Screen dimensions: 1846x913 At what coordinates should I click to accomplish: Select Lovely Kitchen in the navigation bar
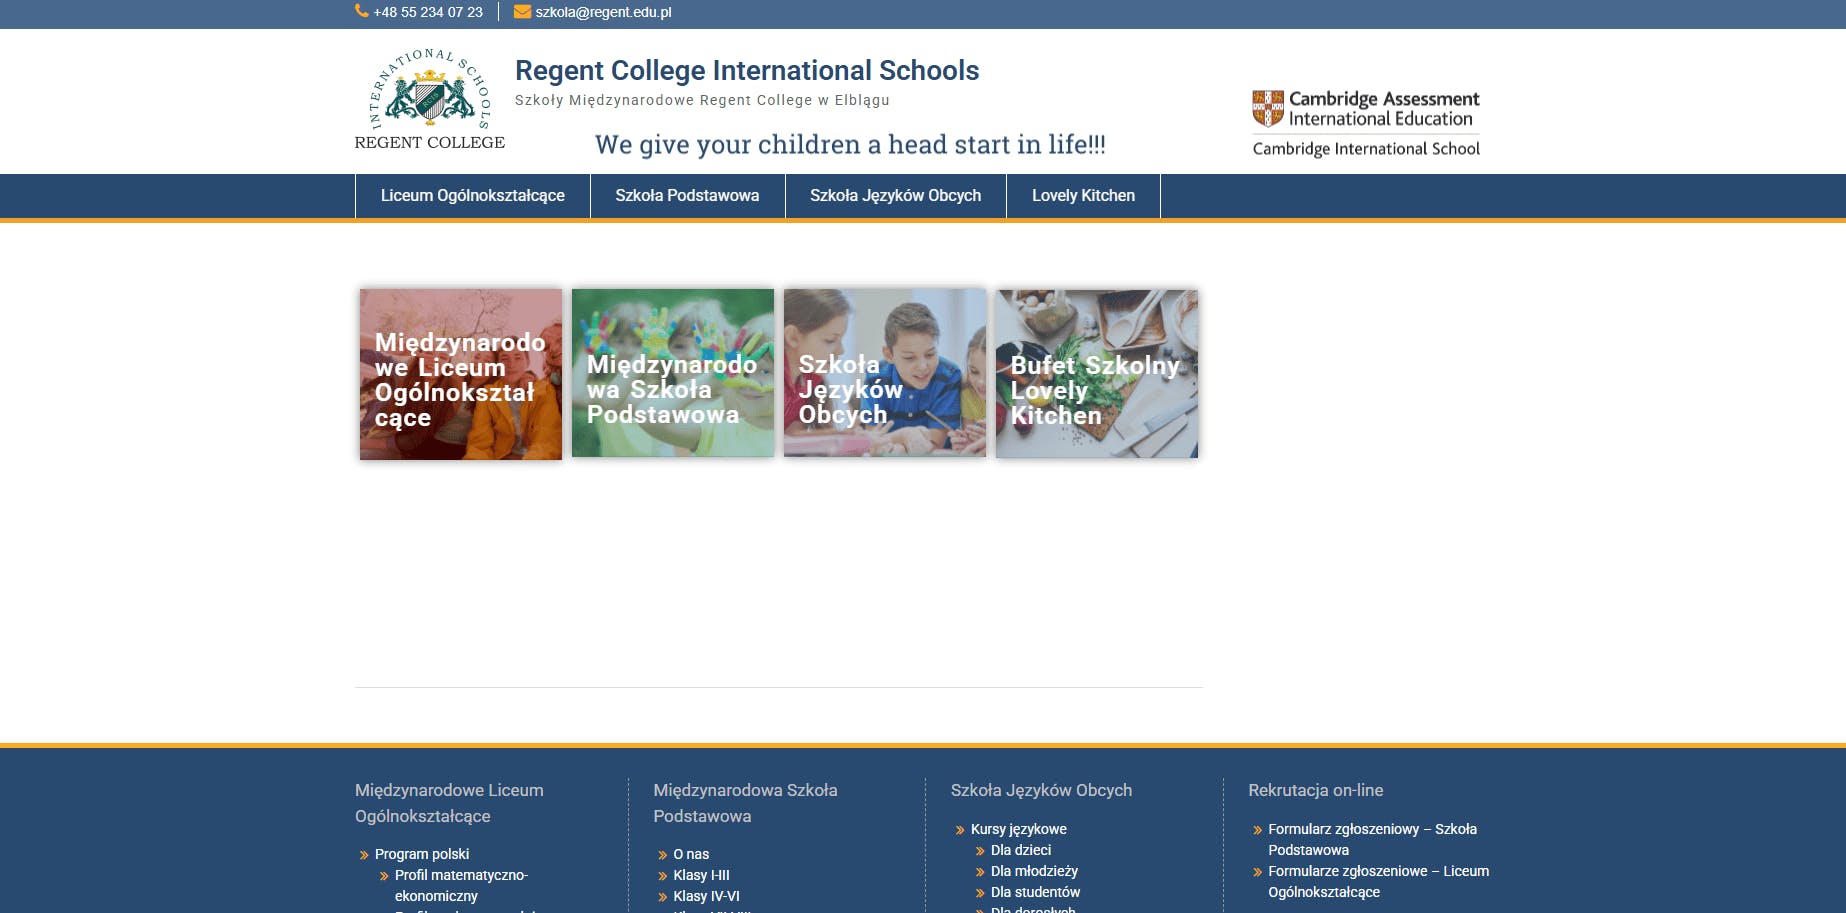1083,196
